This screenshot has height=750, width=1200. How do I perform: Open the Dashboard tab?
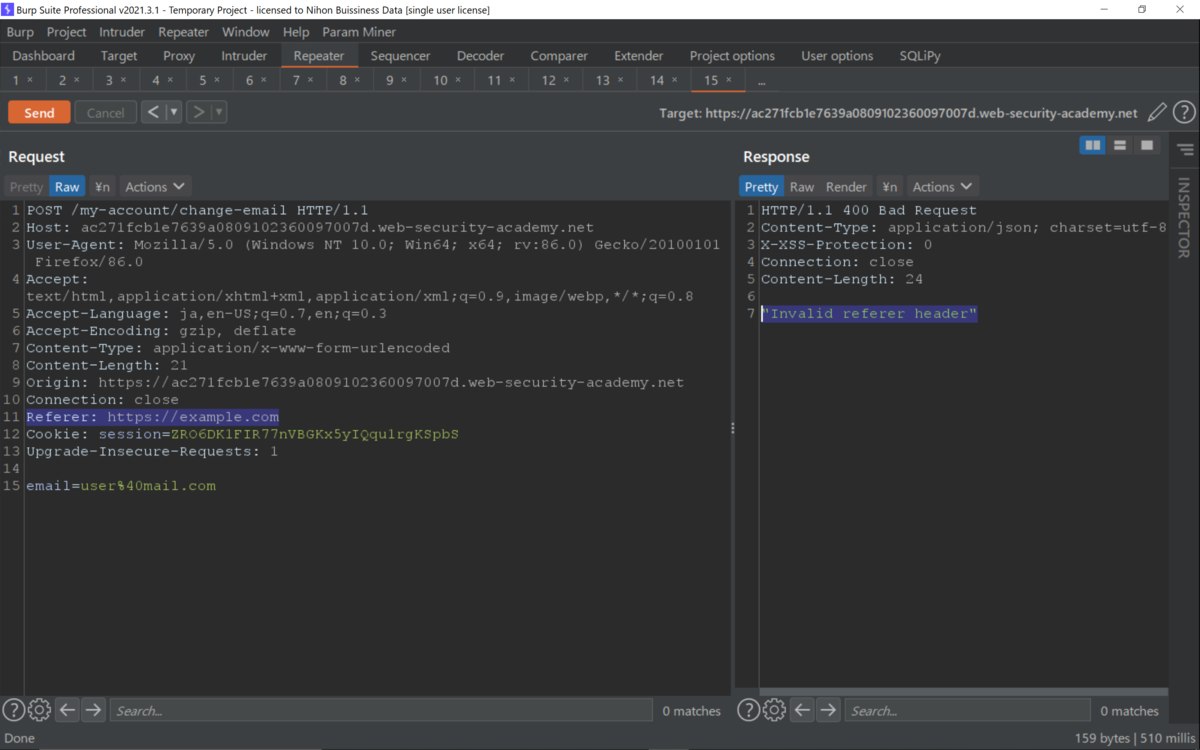pyautogui.click(x=44, y=56)
